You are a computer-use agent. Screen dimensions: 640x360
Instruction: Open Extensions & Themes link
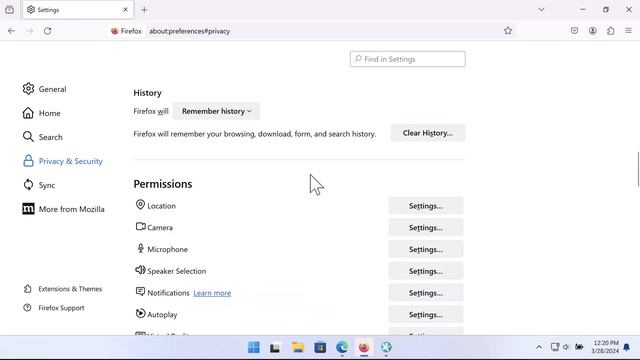[x=62, y=289]
